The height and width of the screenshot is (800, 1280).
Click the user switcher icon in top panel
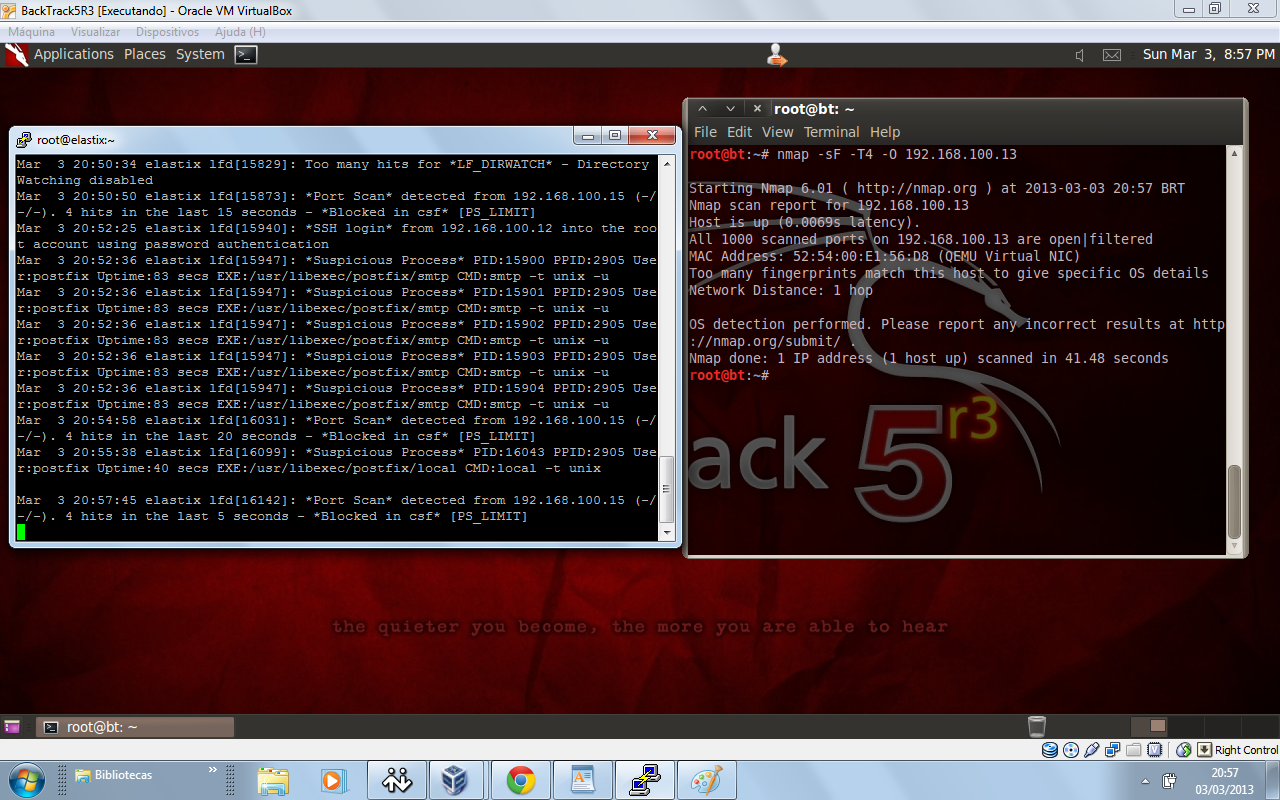777,55
